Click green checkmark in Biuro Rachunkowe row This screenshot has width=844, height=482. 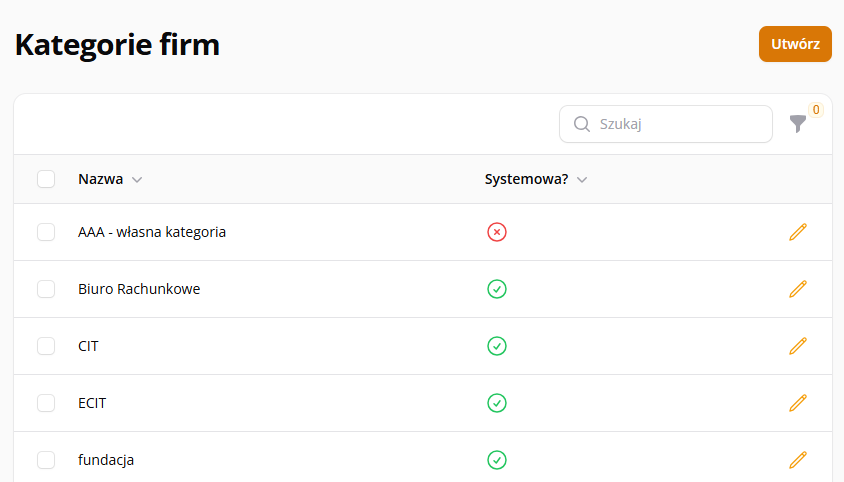click(x=497, y=289)
